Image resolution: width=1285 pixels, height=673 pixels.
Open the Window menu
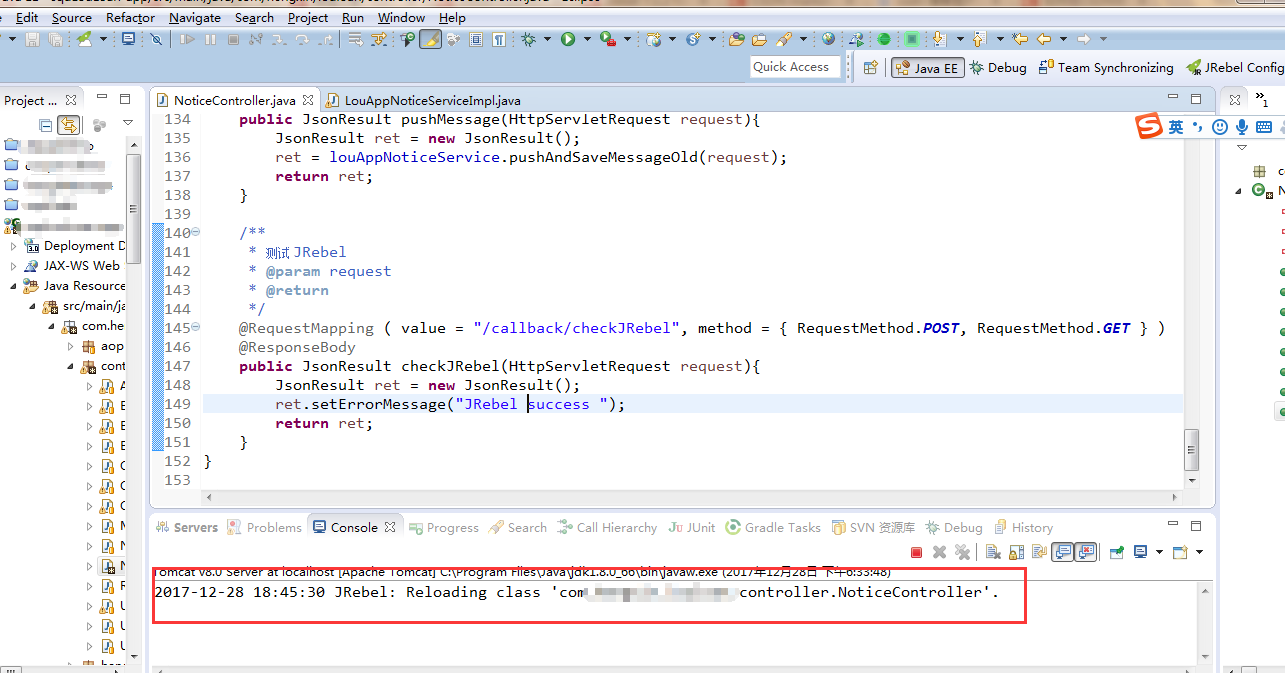click(401, 17)
